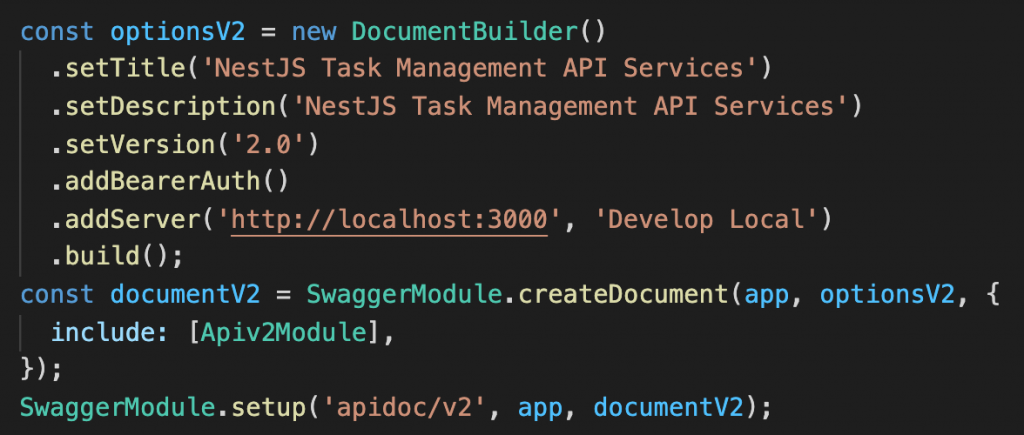Viewport: 1024px width, 435px height.
Task: Click the .setTitle method call
Action: coord(120,69)
